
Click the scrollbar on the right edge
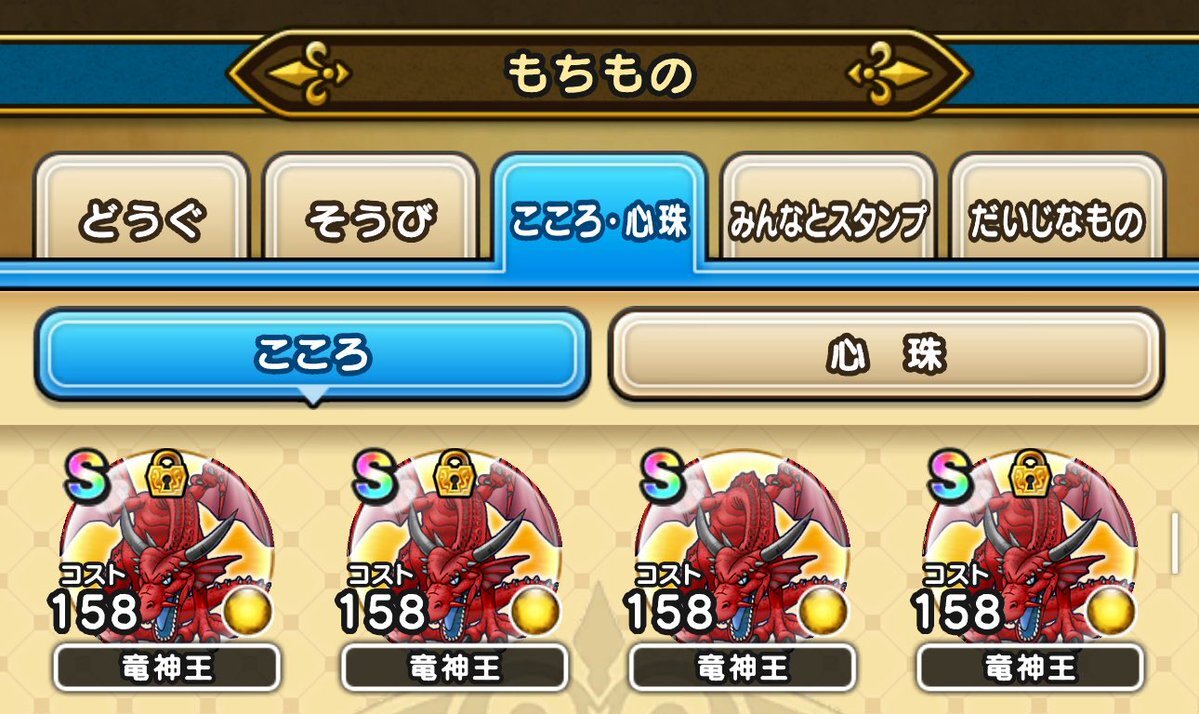(1175, 544)
